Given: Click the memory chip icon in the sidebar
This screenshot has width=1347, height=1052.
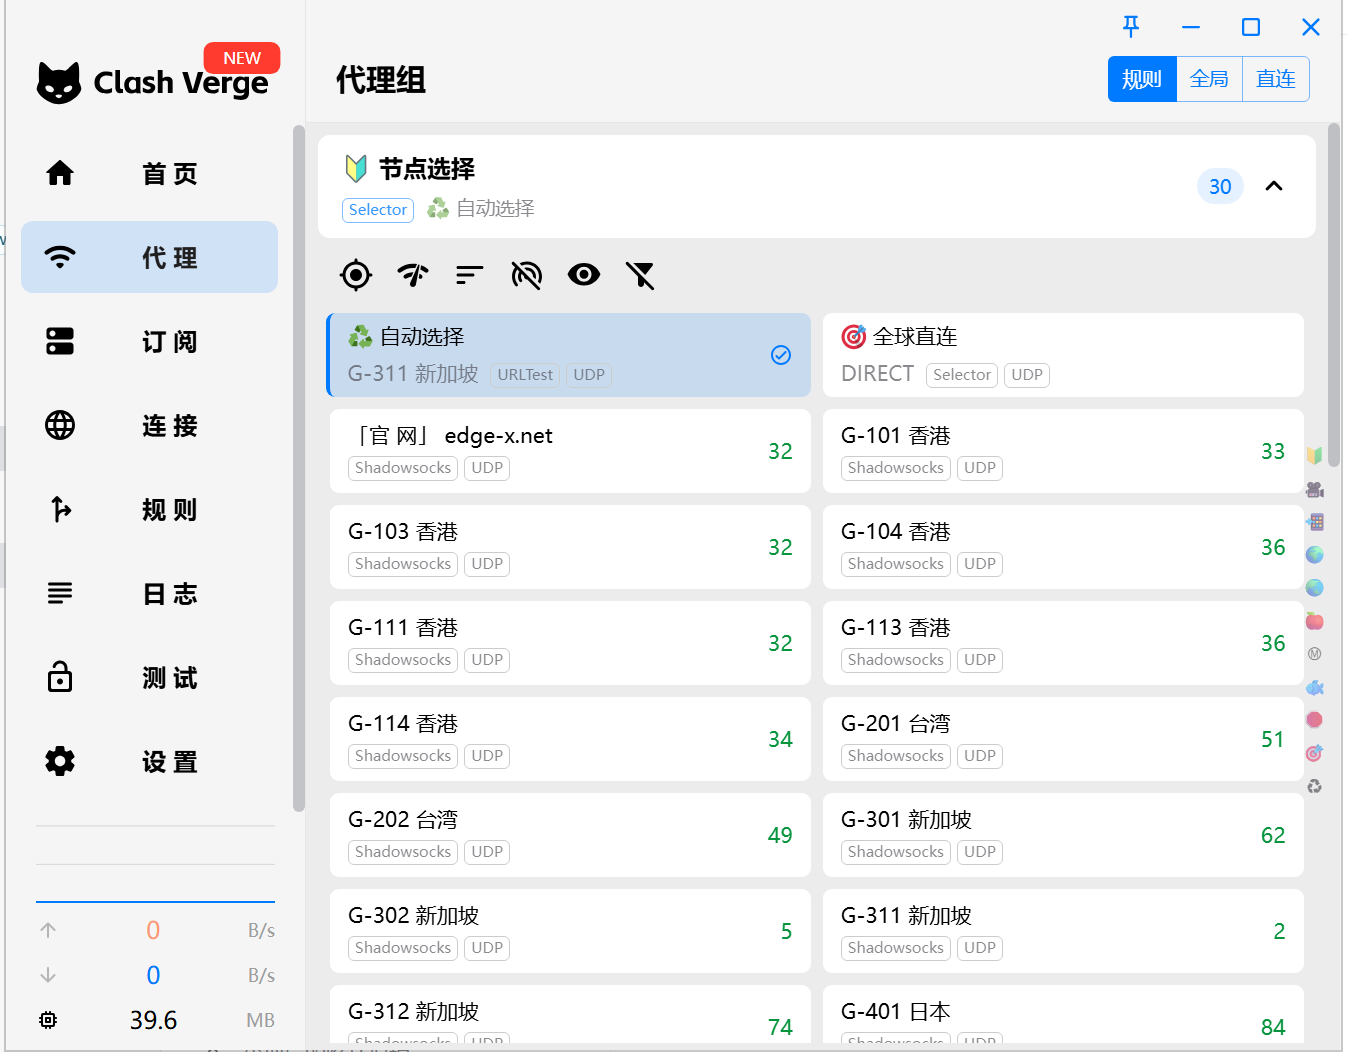Looking at the screenshot, I should [x=48, y=1020].
